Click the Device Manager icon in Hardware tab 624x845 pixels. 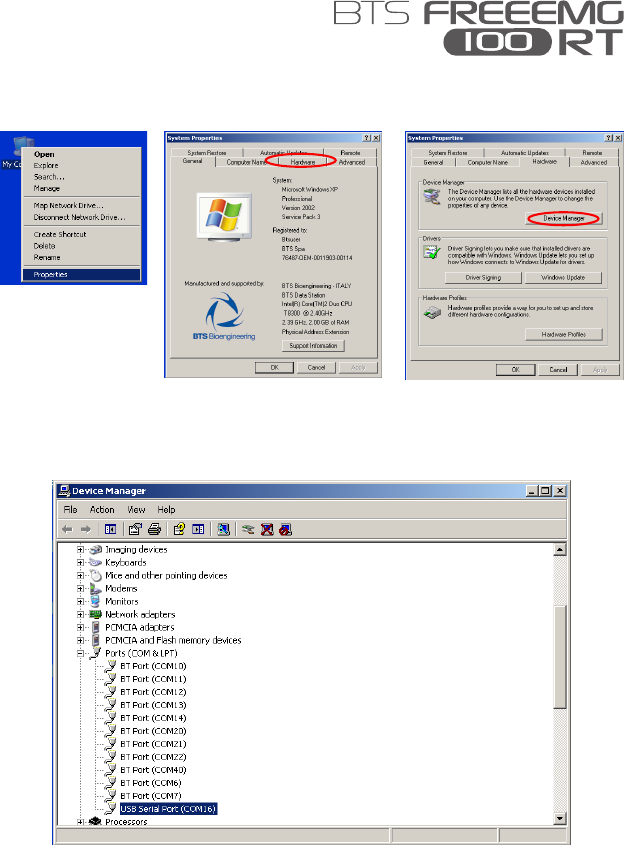click(x=432, y=197)
